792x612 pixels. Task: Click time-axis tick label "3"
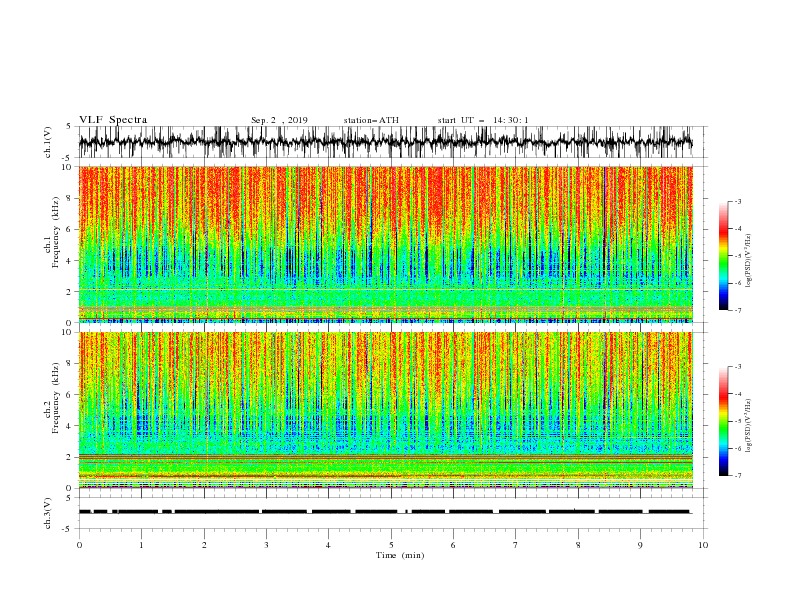[266, 545]
